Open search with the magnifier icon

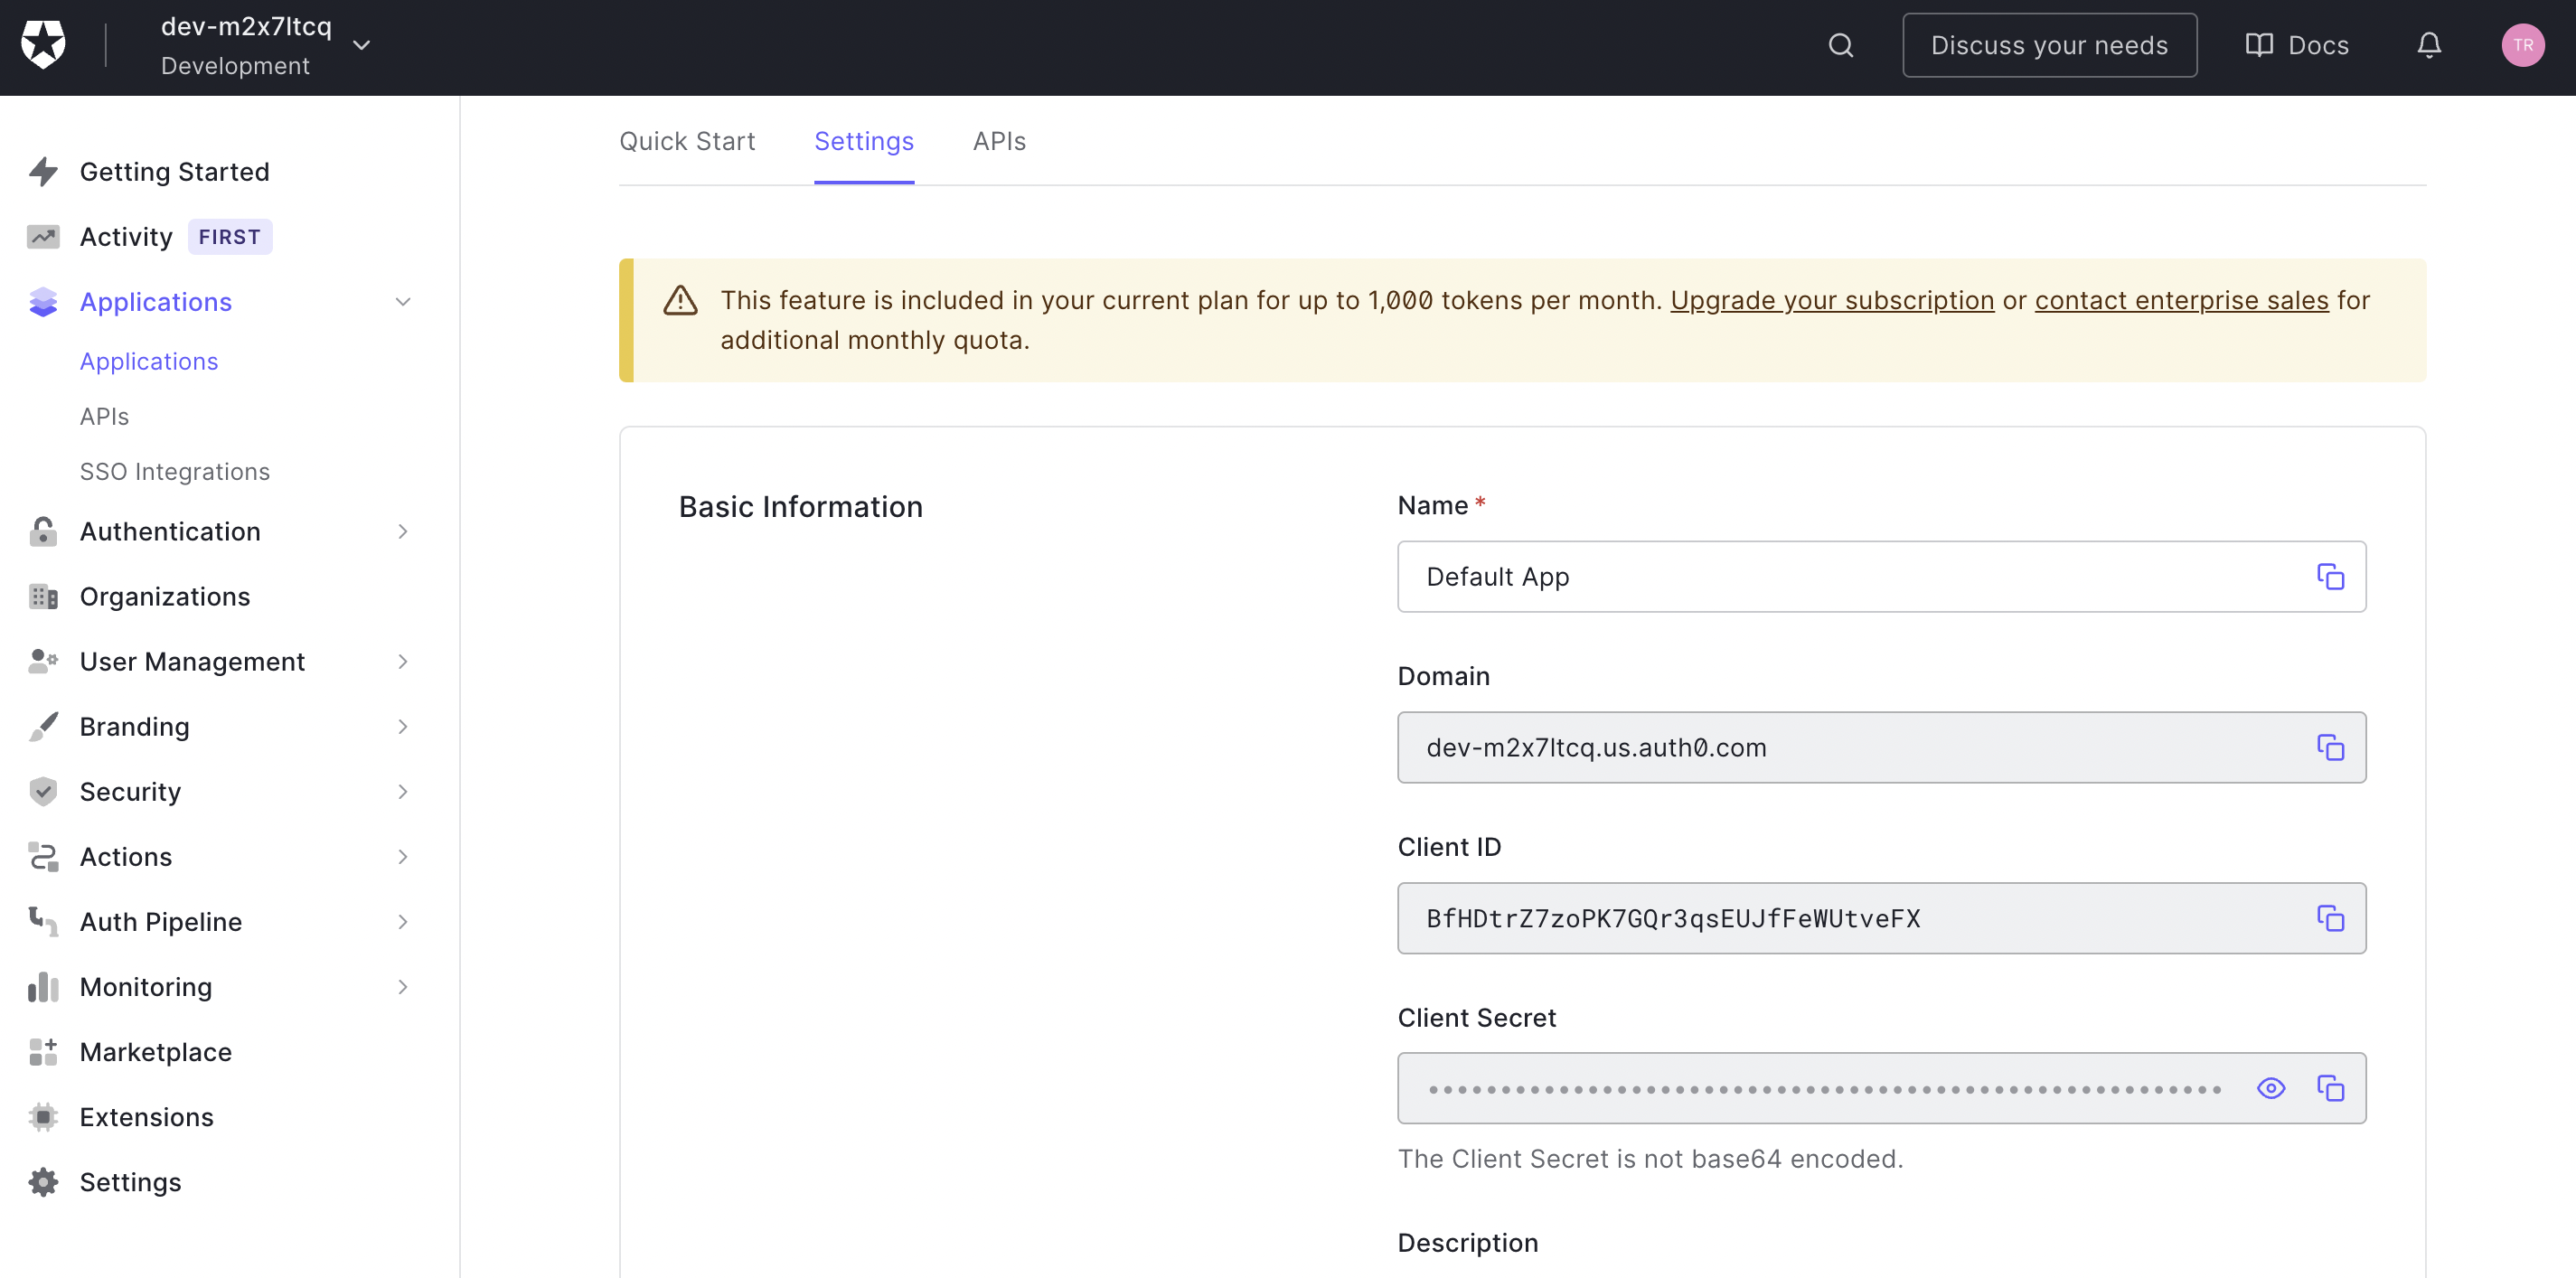tap(1841, 45)
